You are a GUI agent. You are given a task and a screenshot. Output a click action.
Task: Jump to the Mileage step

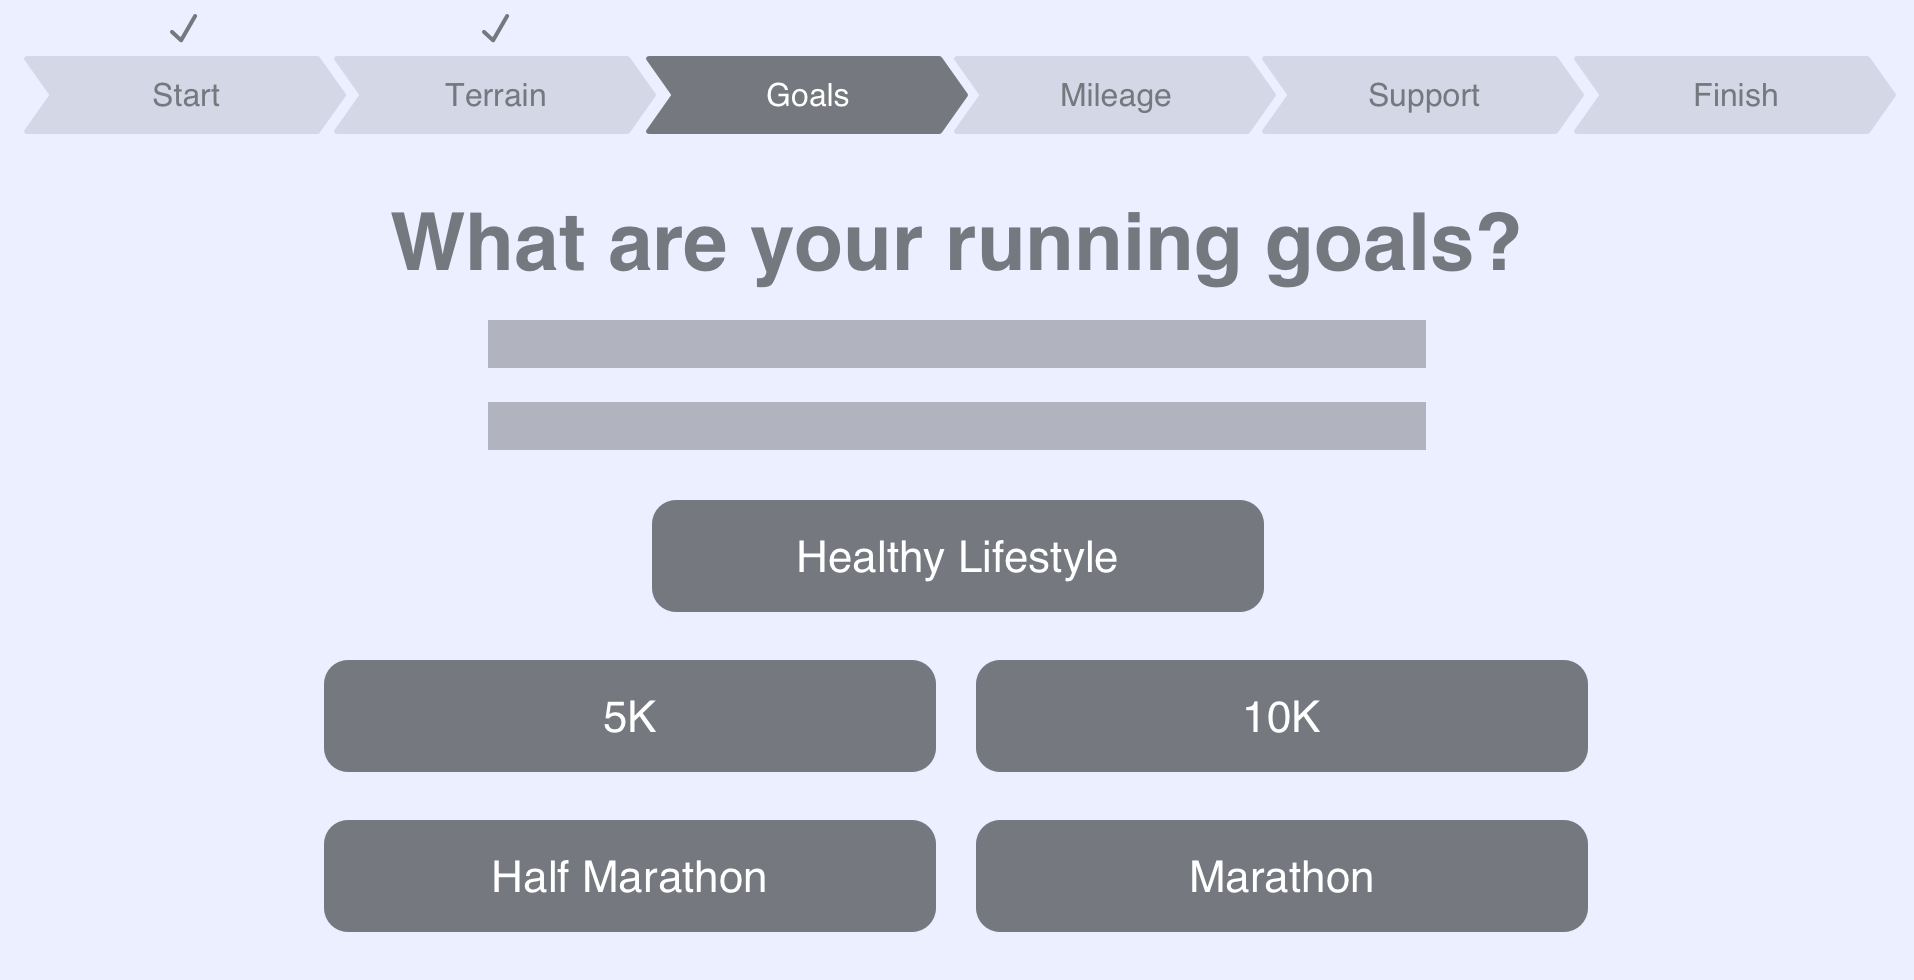click(1115, 95)
